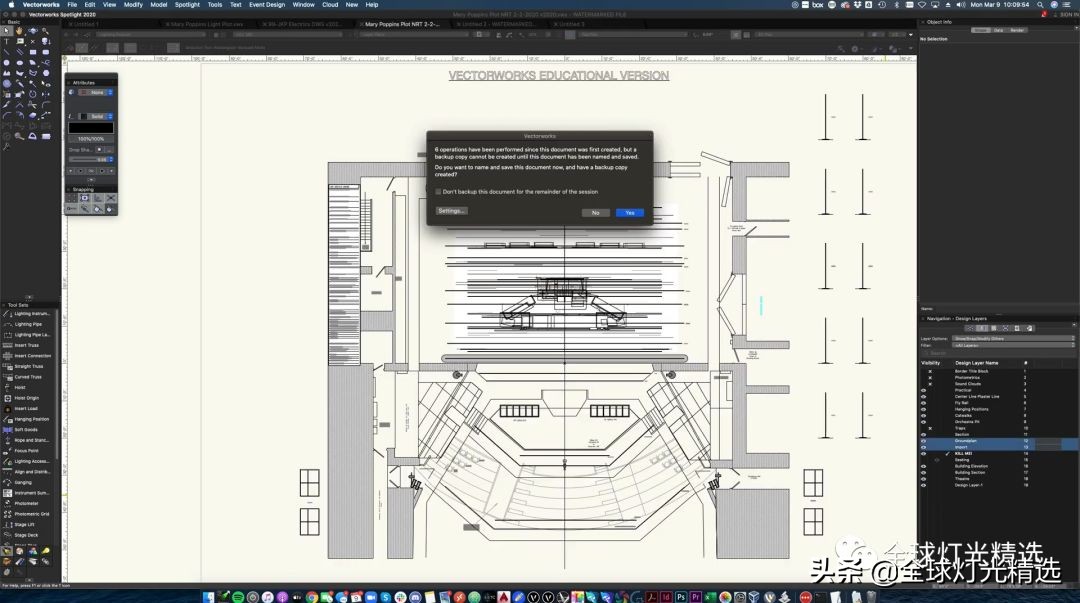Select the Pan hand tool
Viewport: 1080px width, 603px height.
click(x=20, y=31)
